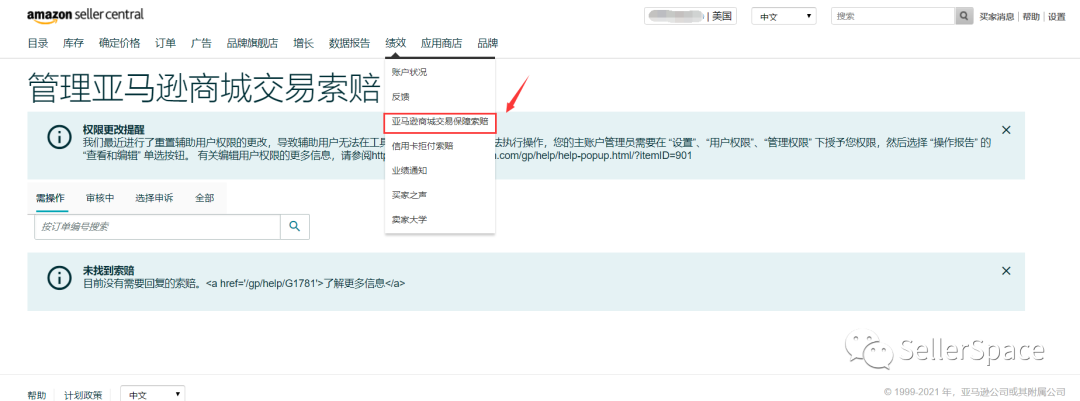Open the 数据报告 menu

pyautogui.click(x=349, y=43)
